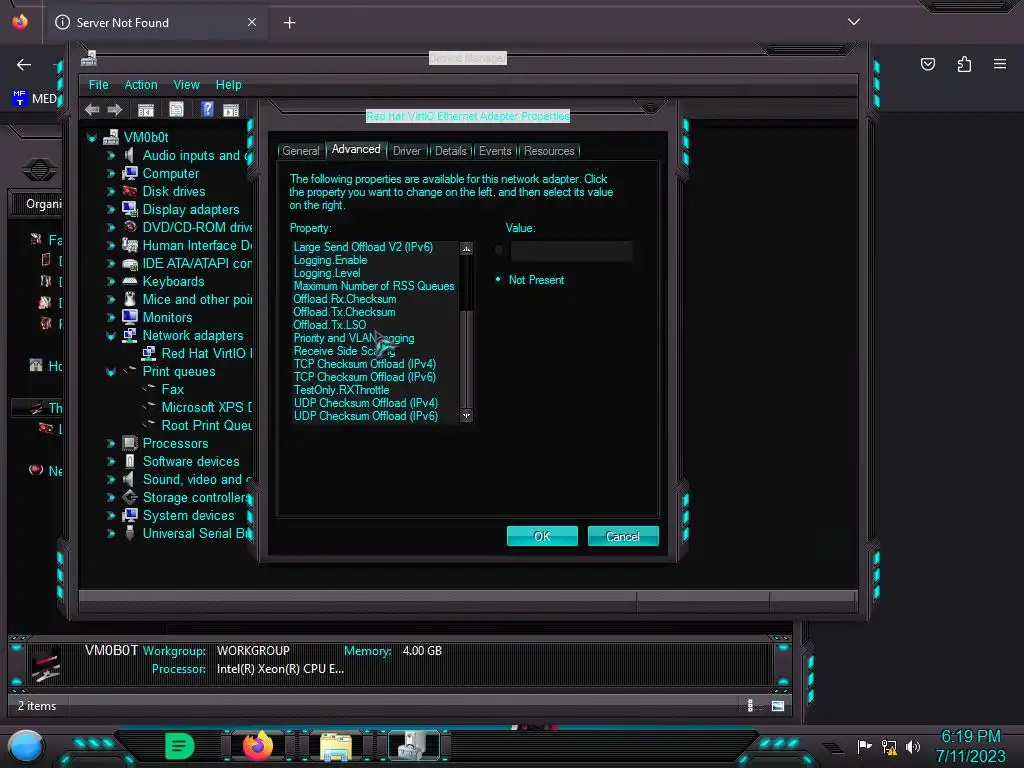Image resolution: width=1024 pixels, height=768 pixels.
Task: Expand the Computer tree node
Action: (111, 174)
